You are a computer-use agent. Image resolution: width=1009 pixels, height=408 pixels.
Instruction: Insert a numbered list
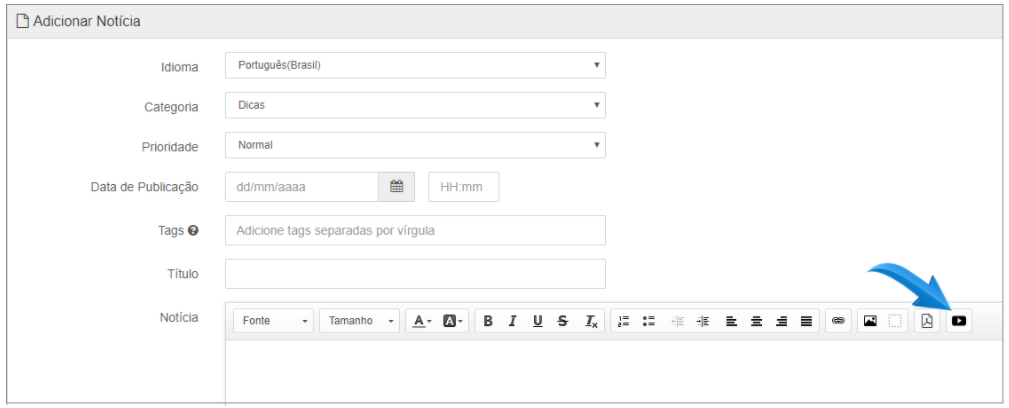coord(623,320)
